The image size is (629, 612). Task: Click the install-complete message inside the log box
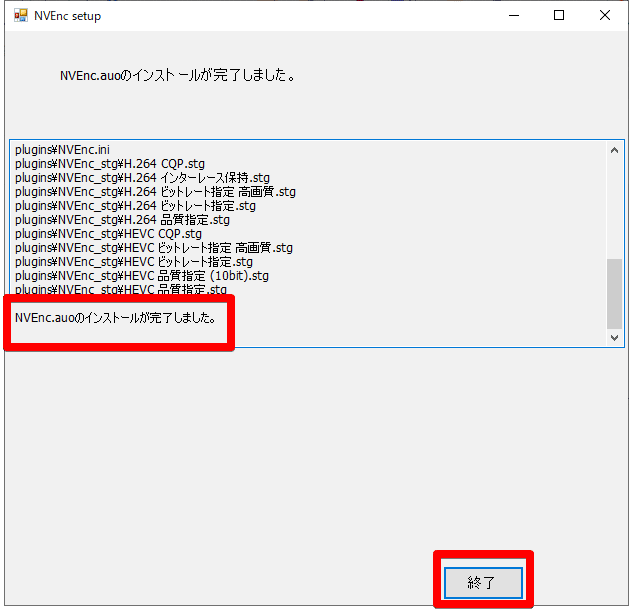tap(116, 318)
